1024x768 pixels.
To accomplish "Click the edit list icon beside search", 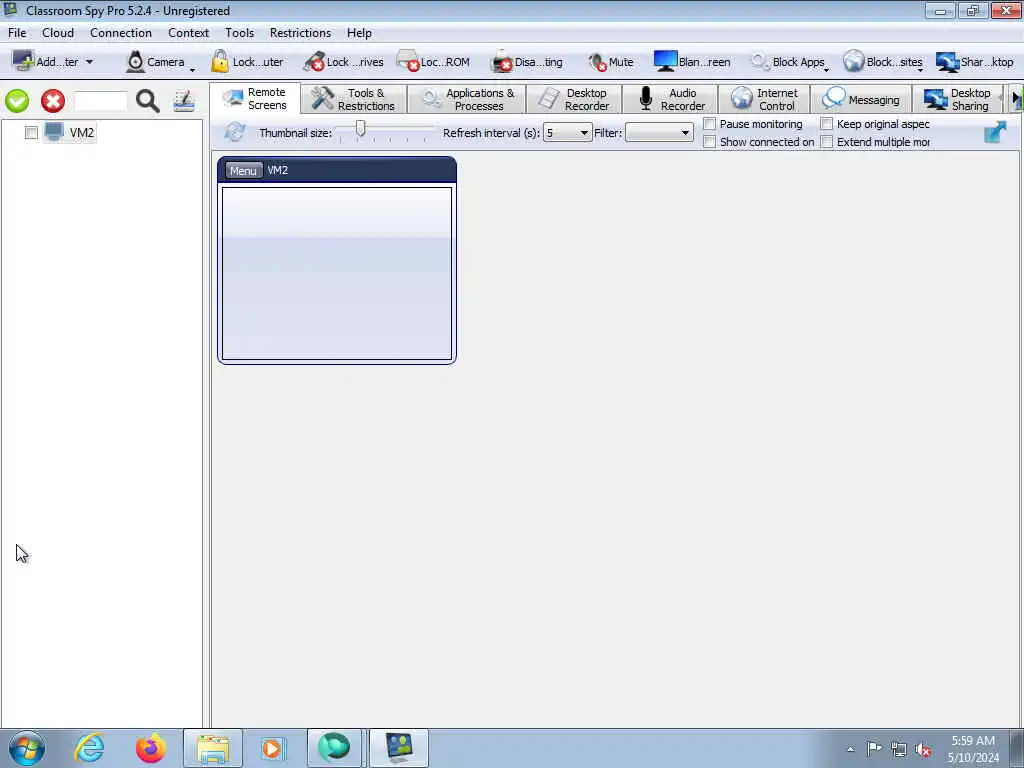I will coord(184,101).
